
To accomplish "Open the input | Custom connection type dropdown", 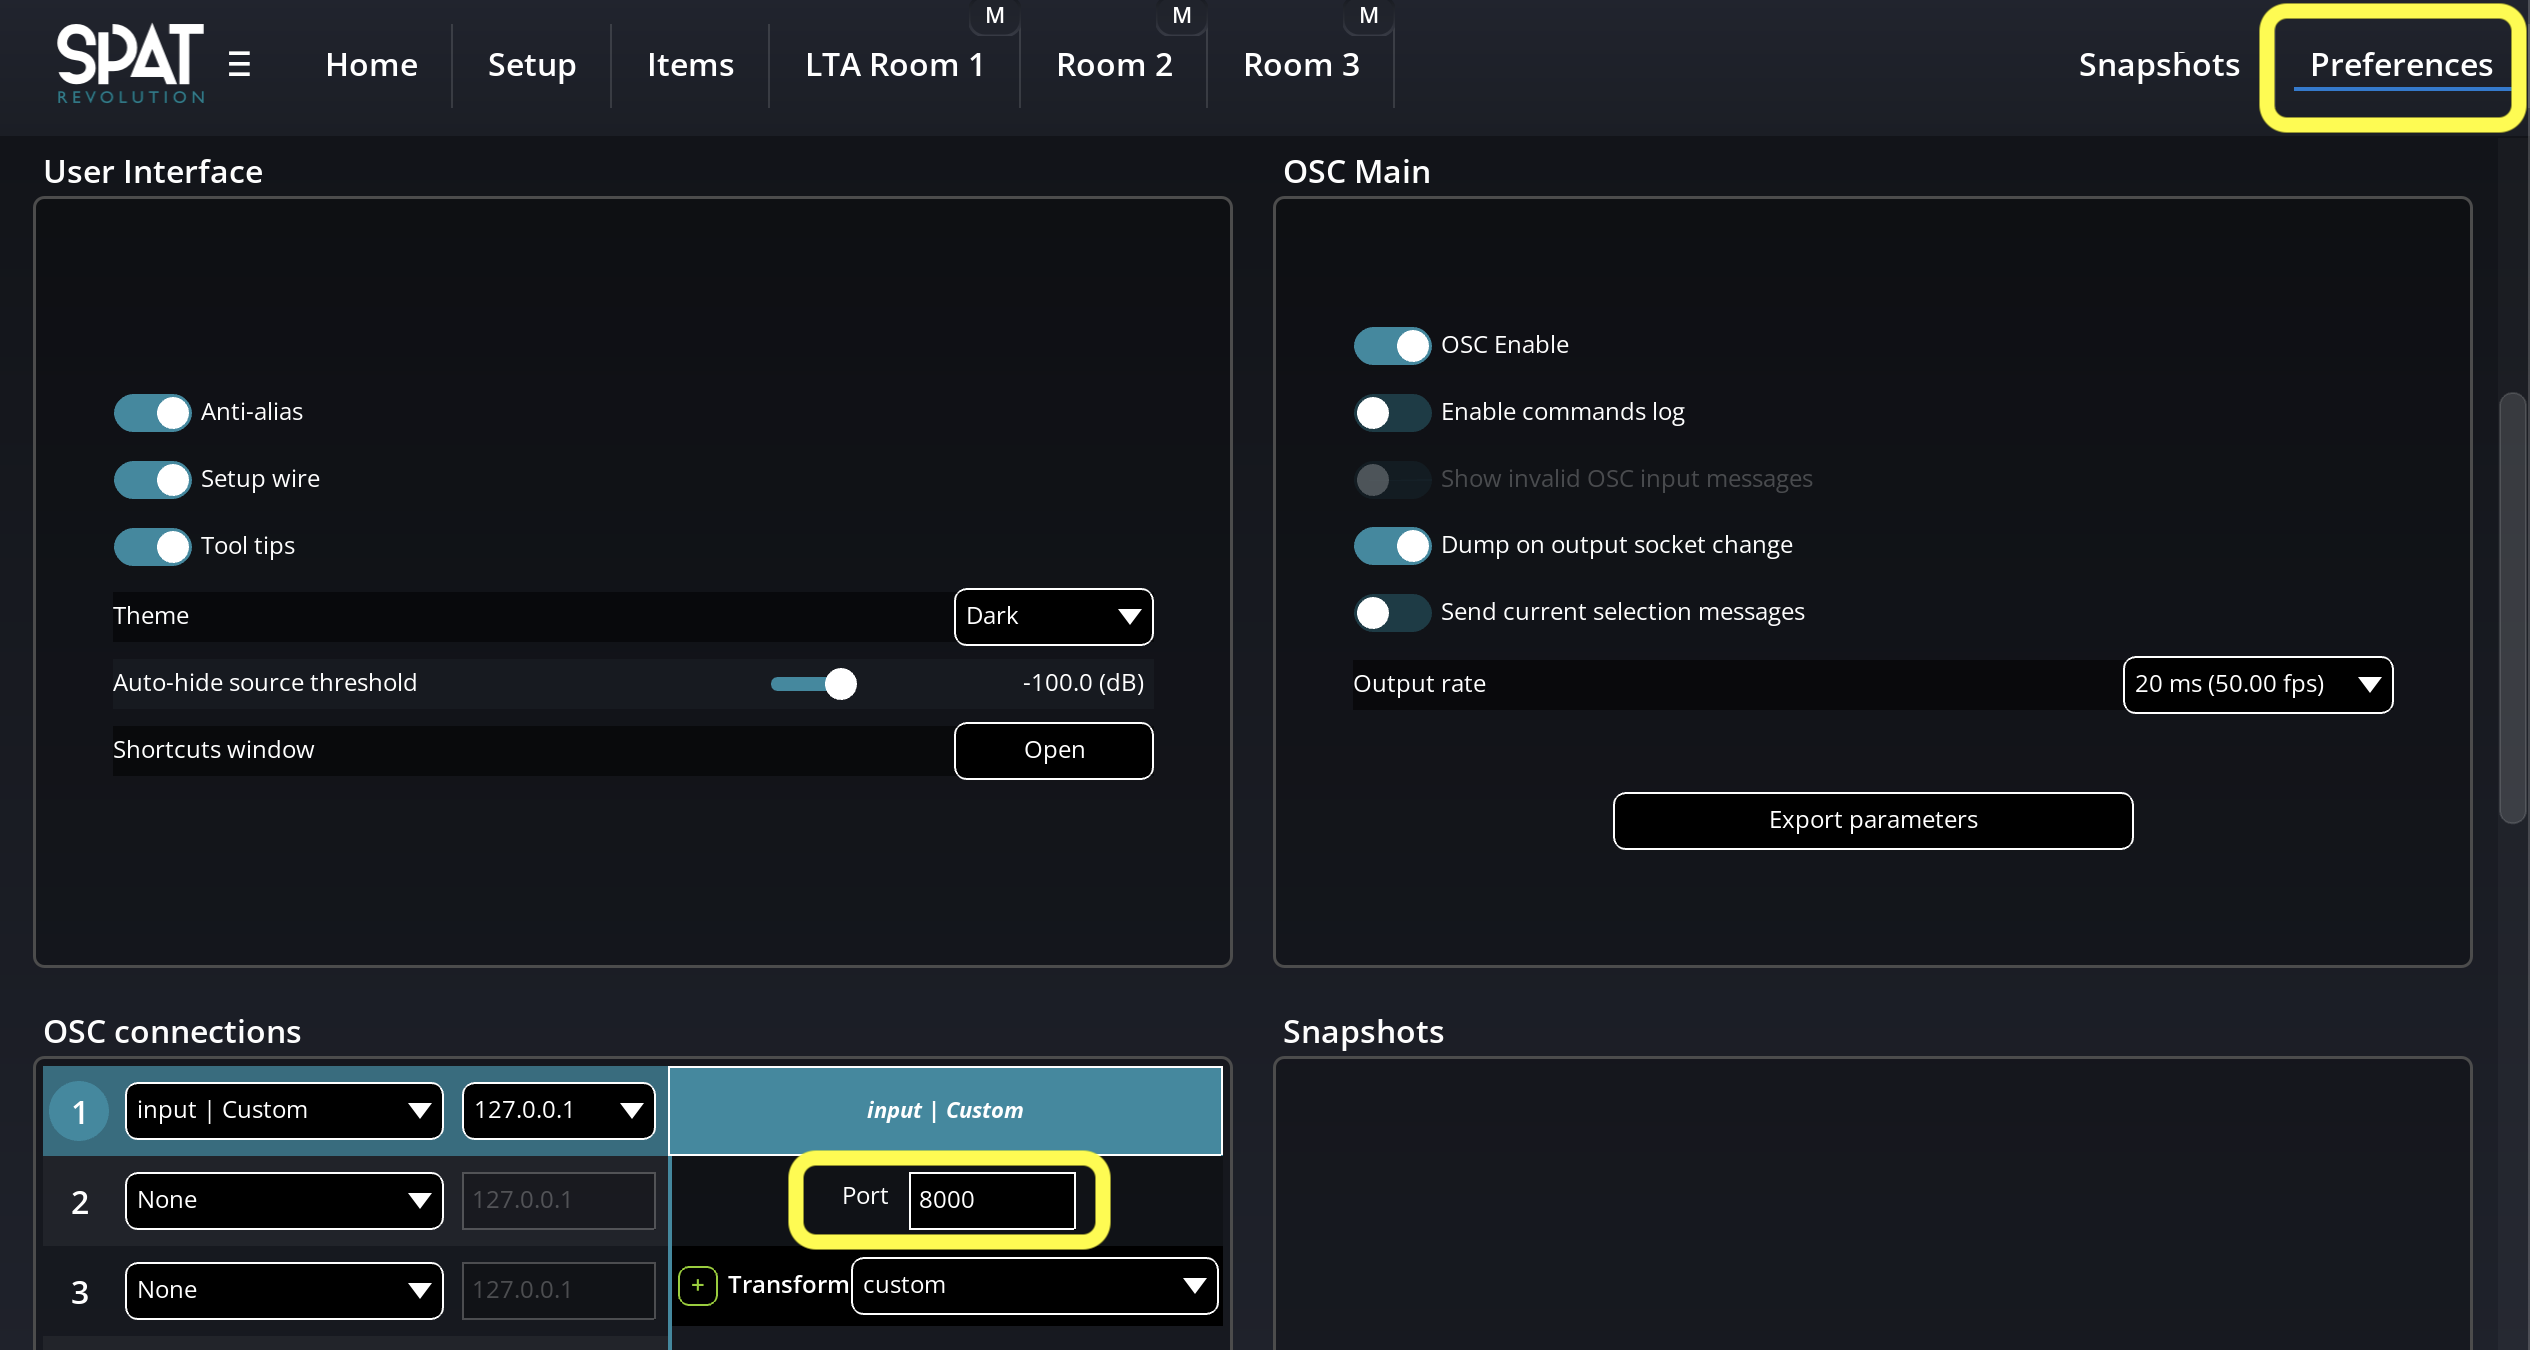I will [x=284, y=1110].
